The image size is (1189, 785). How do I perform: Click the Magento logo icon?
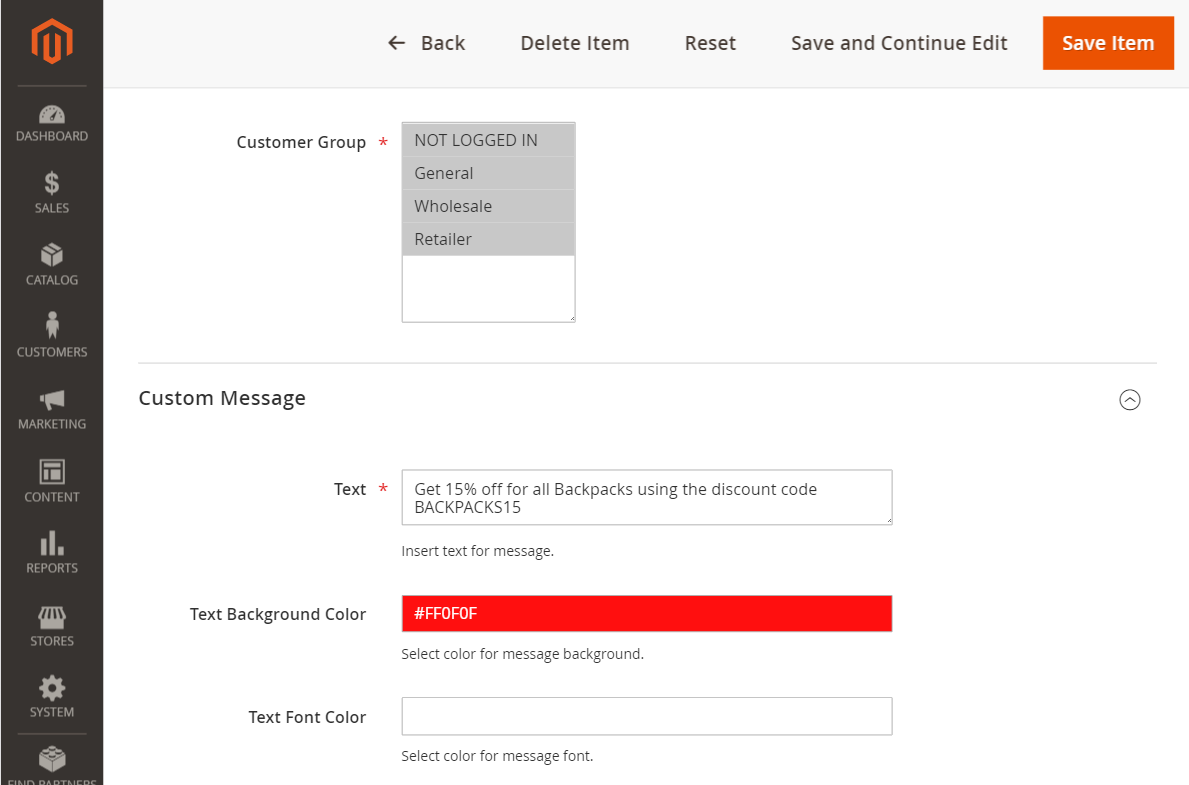click(x=51, y=42)
